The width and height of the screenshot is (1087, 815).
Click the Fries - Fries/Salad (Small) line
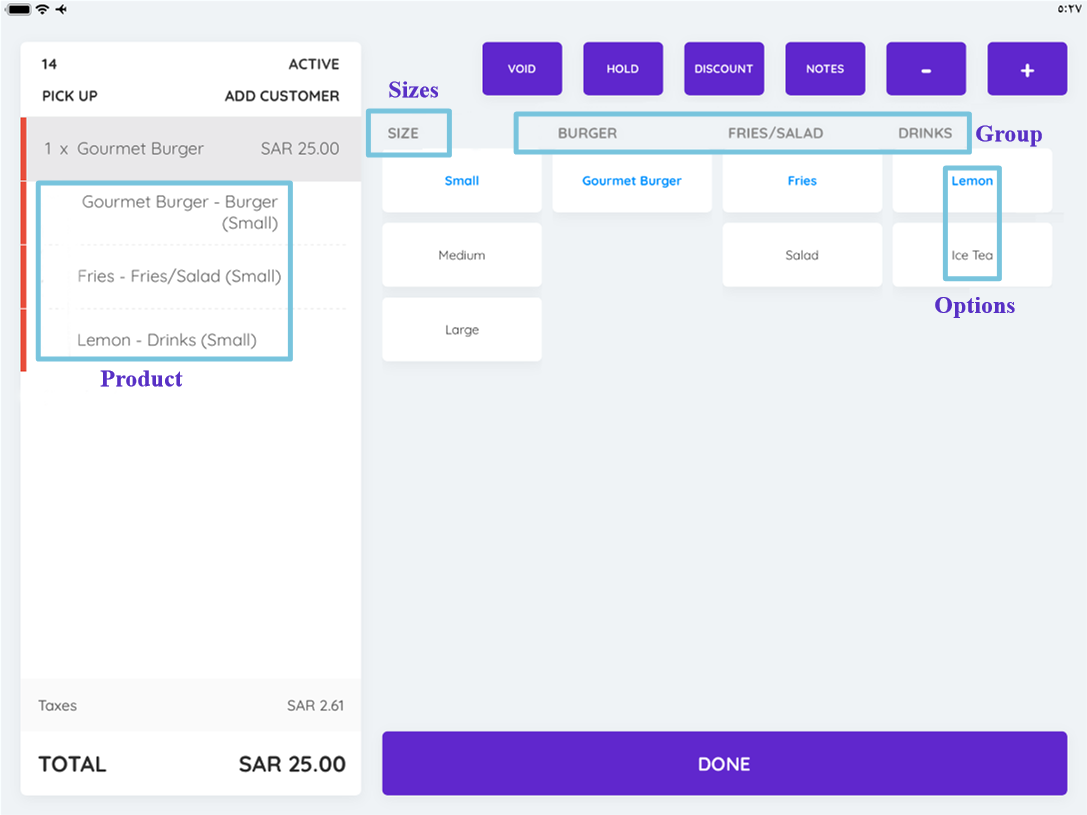pos(179,276)
